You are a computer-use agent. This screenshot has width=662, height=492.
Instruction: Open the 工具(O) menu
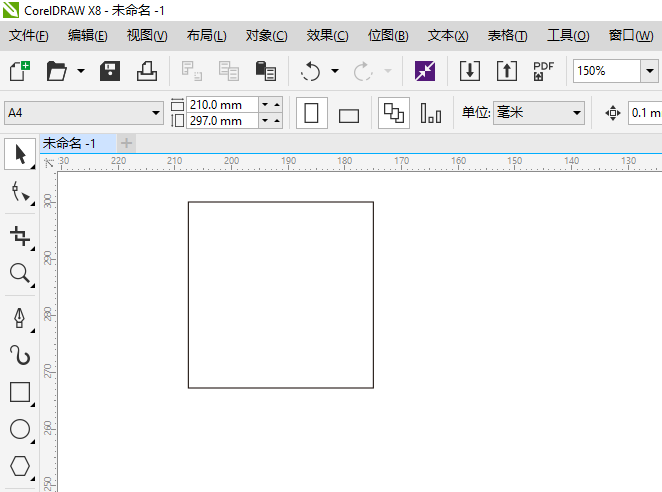568,35
